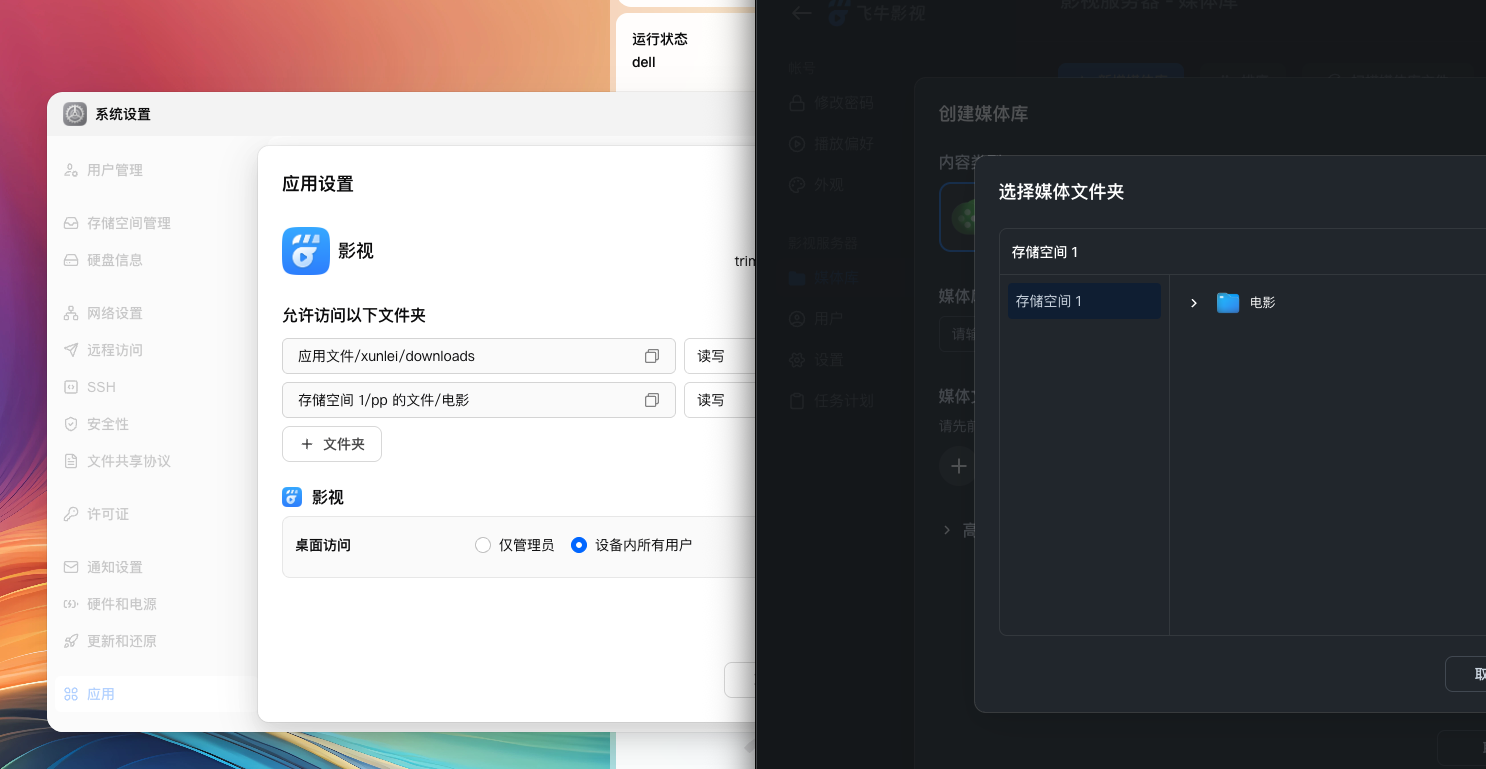Expand the advanced section chevron in 创建媒体库
This screenshot has height=769, width=1486.
click(x=947, y=530)
